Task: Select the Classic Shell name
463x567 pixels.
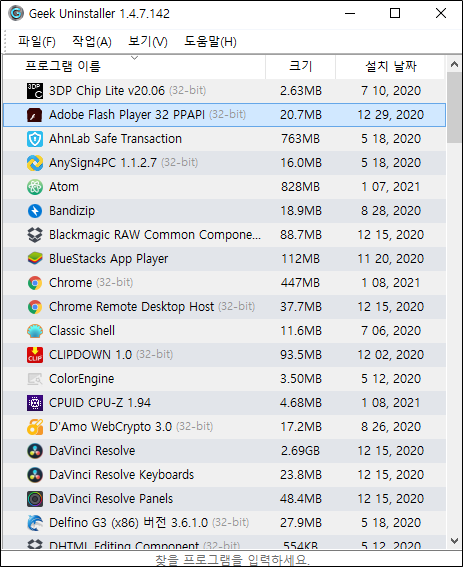Action: click(x=82, y=331)
